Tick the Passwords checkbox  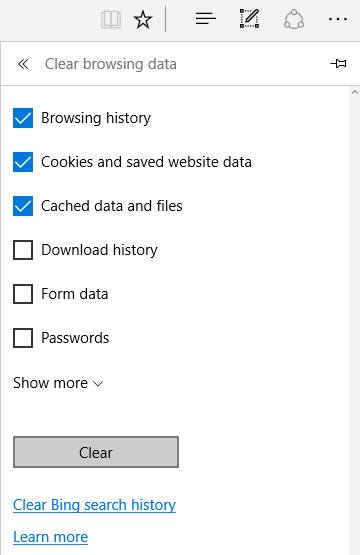[23, 338]
